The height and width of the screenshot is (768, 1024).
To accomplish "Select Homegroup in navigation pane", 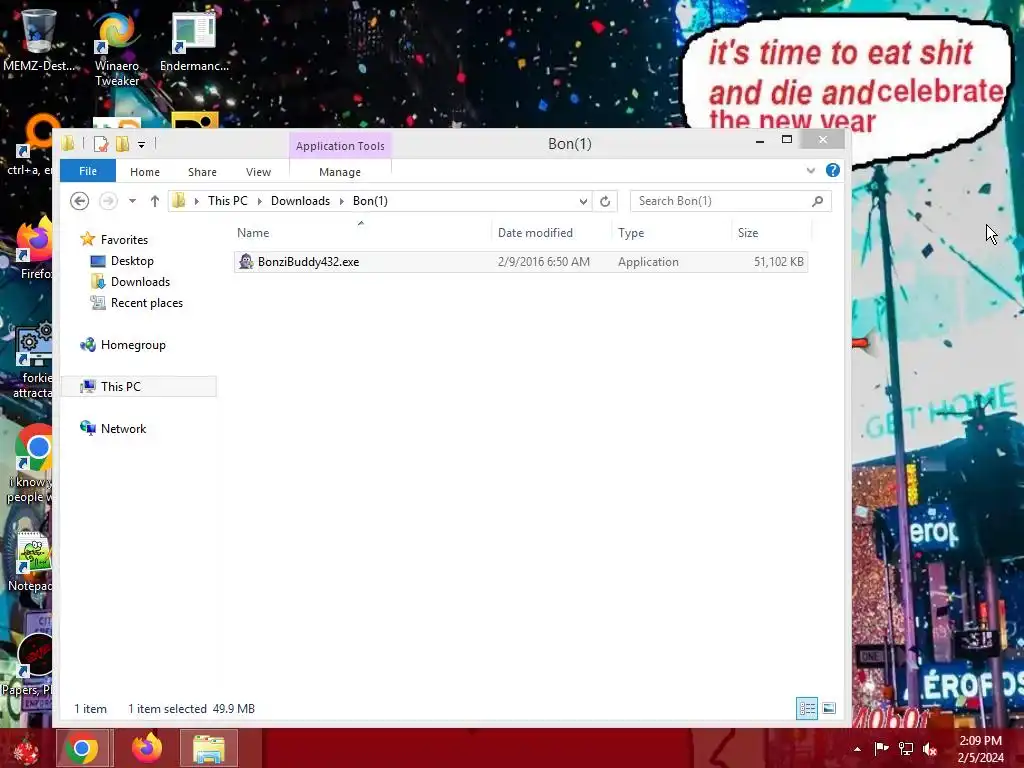I will (x=133, y=345).
